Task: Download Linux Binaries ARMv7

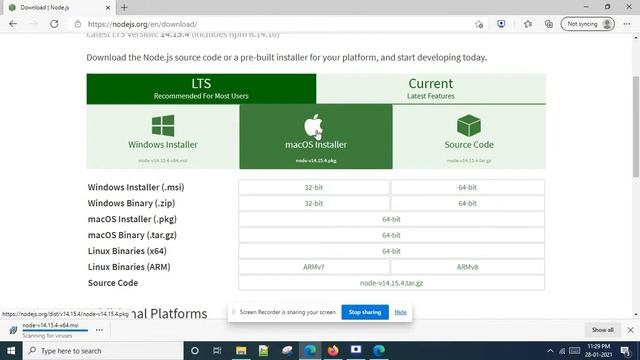Action: point(314,267)
